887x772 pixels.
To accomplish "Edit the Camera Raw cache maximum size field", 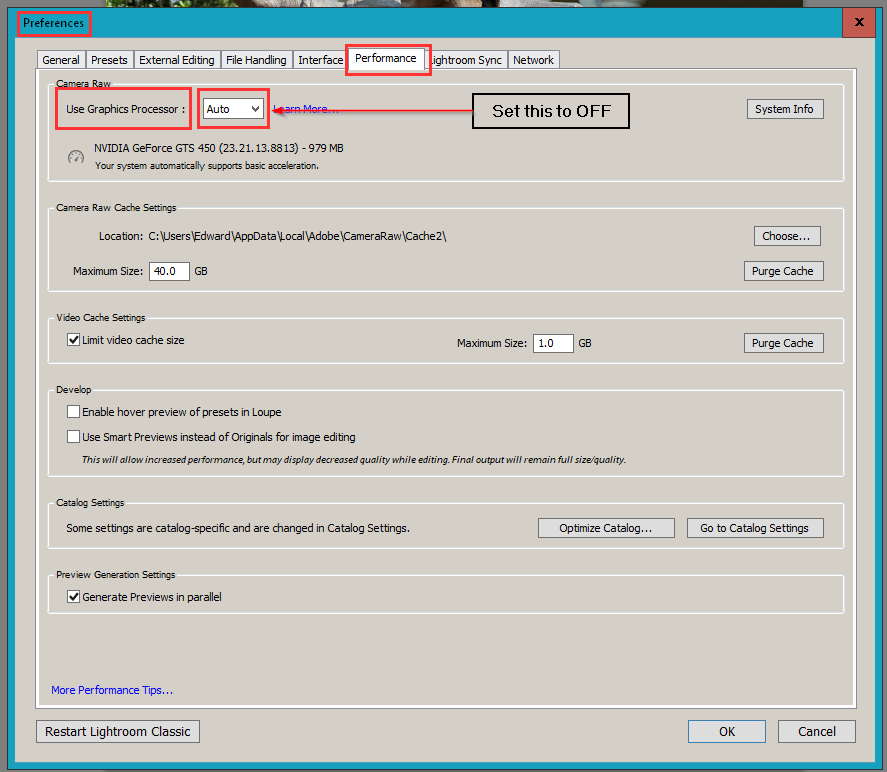I will tap(168, 270).
